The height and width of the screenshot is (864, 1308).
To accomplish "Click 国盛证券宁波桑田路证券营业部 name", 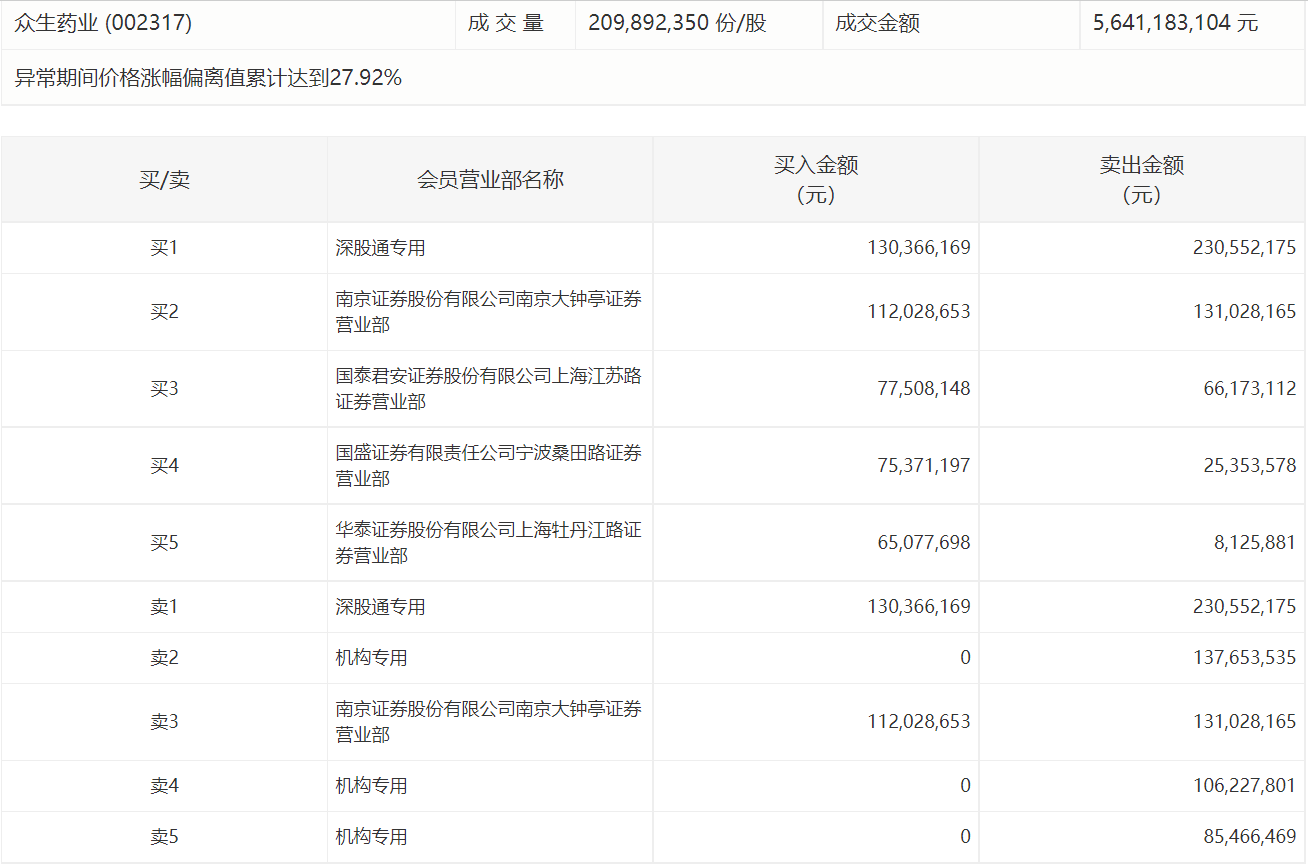I will pyautogui.click(x=489, y=466).
